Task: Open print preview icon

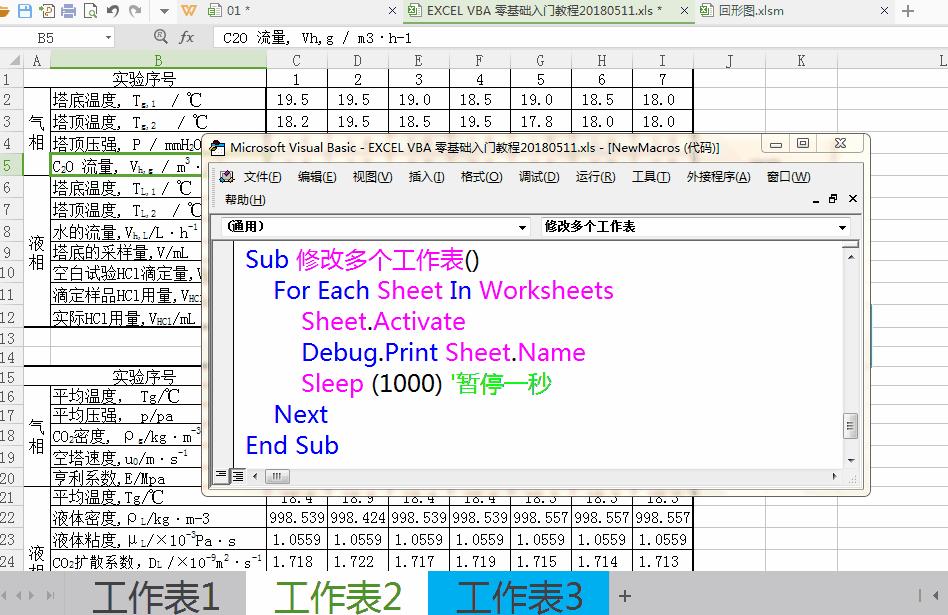Action: (90, 11)
